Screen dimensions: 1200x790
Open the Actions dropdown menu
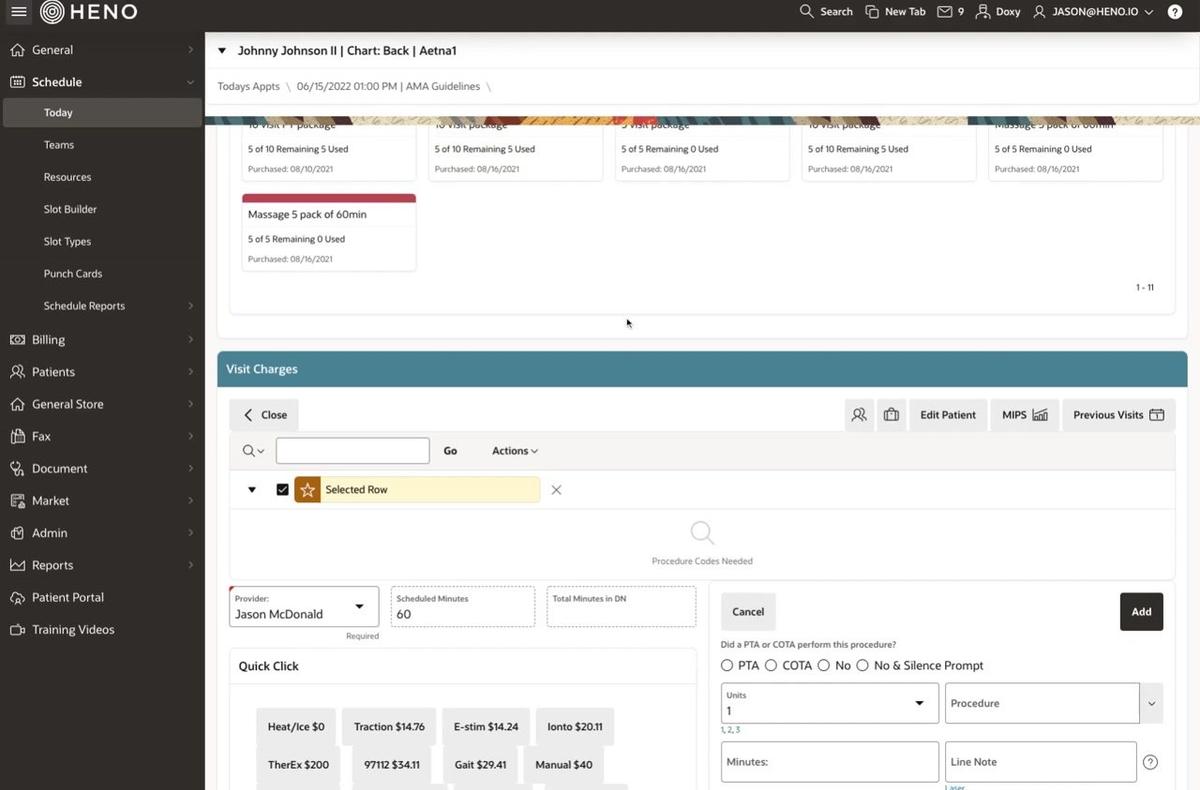[x=515, y=451]
